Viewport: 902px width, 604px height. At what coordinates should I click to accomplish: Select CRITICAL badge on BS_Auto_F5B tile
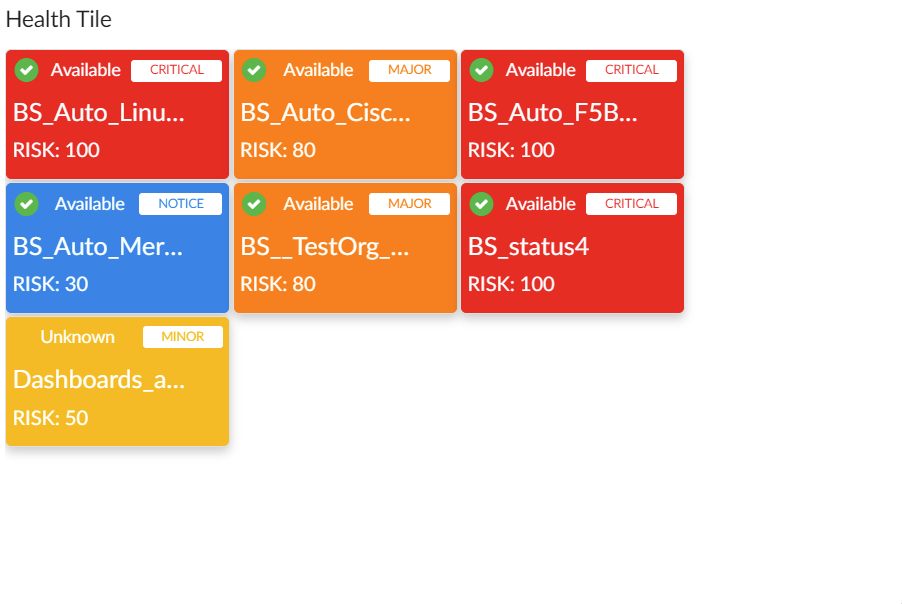(631, 70)
